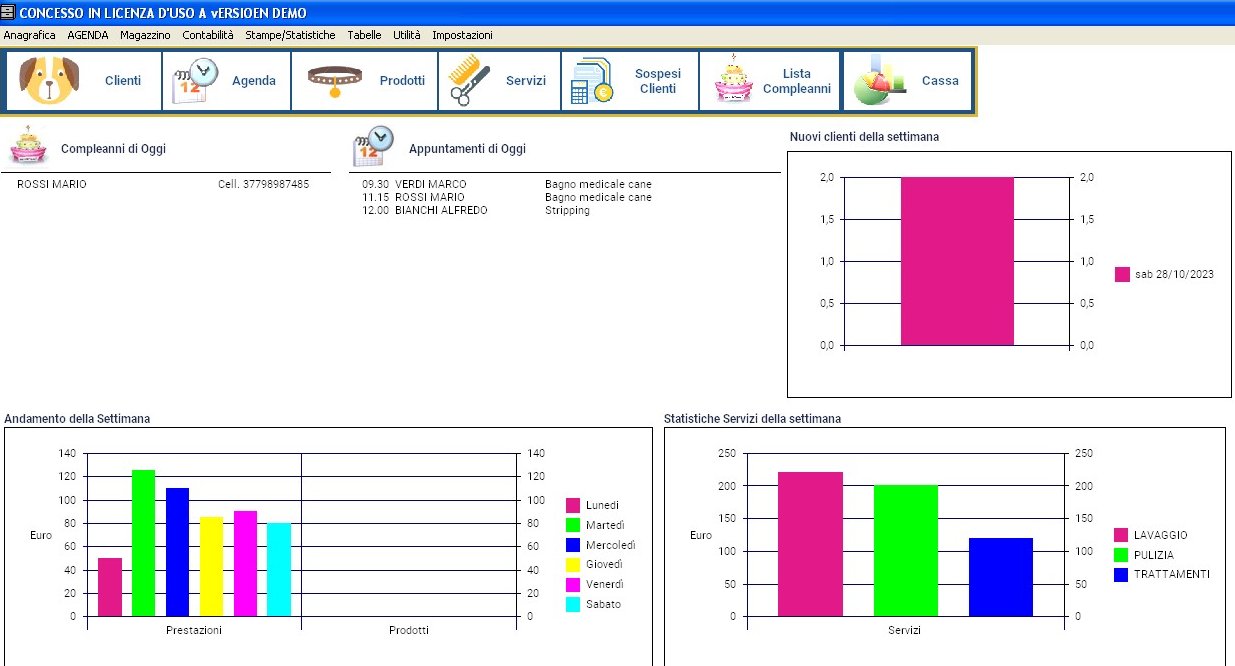Open the Contabilità menu

208,35
